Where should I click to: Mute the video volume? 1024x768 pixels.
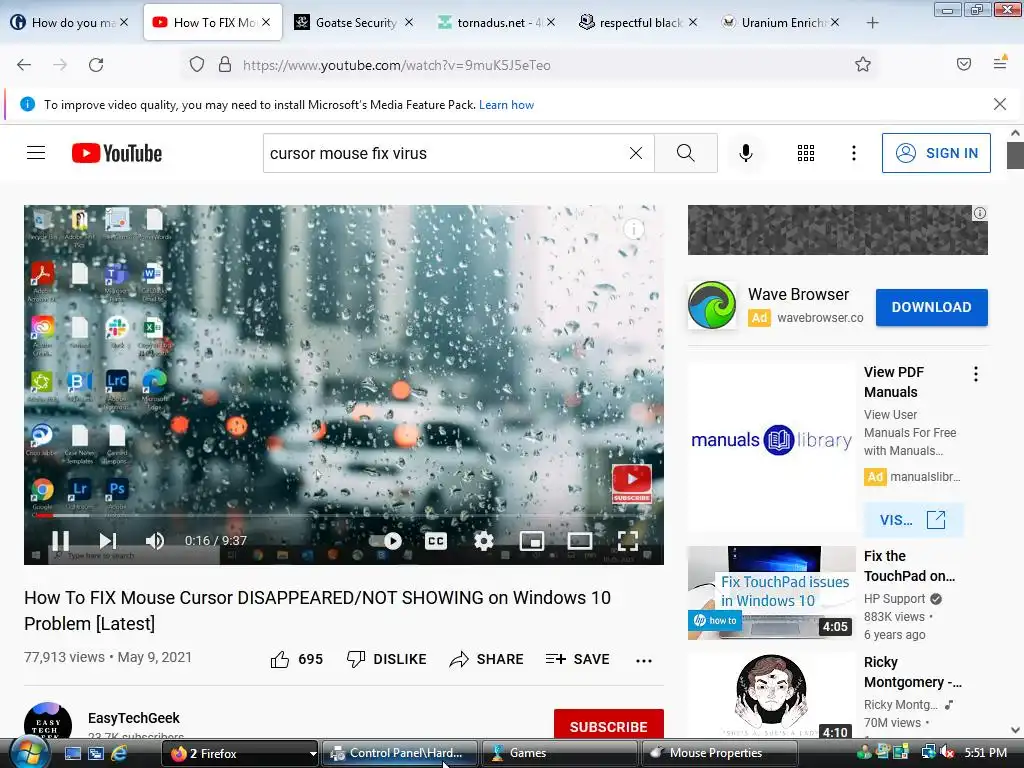click(155, 541)
